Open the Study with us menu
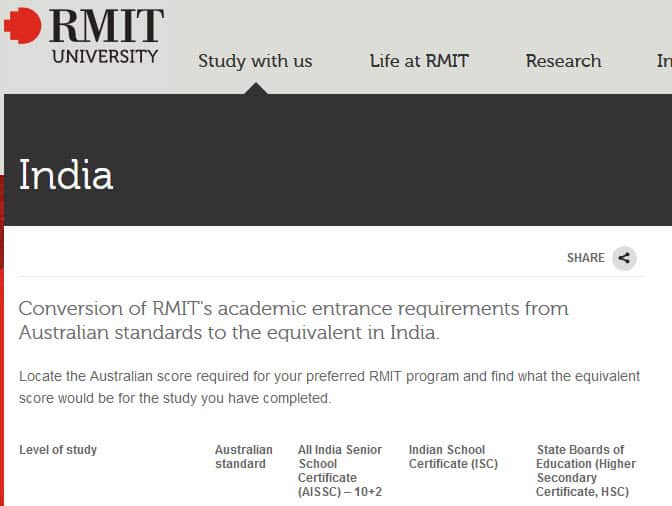This screenshot has height=506, width=672. pos(255,61)
